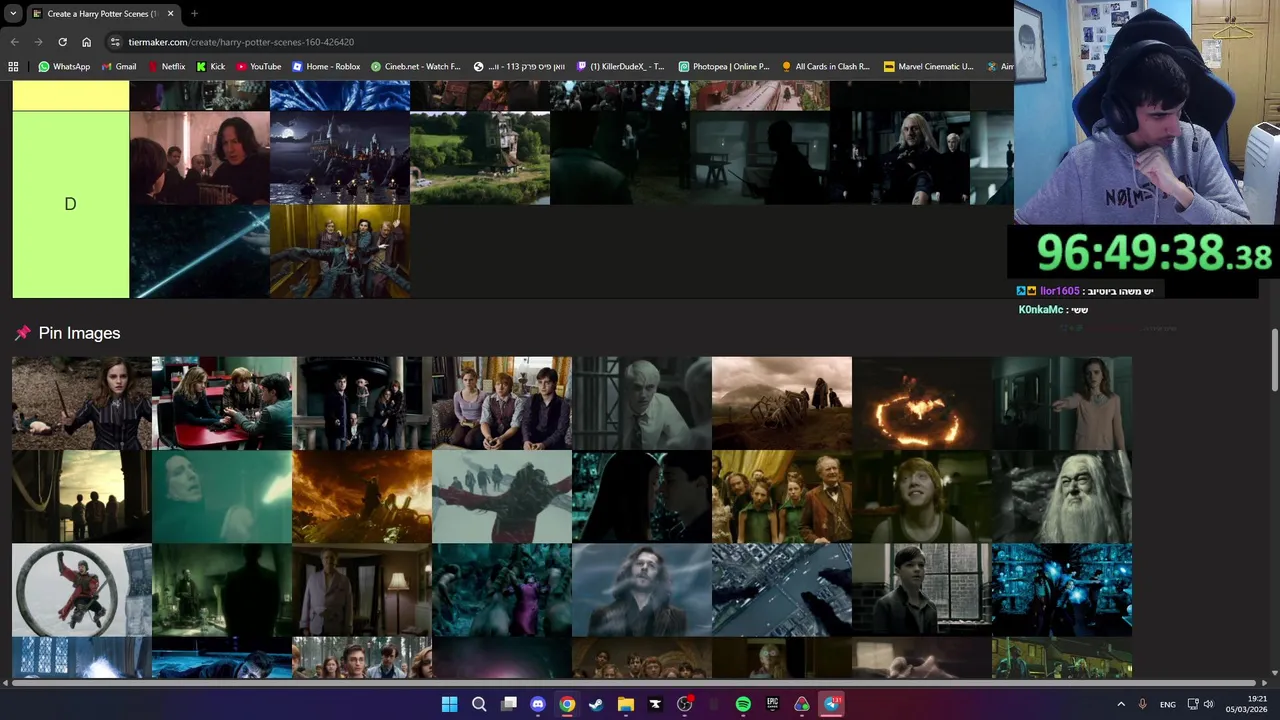Go back with the browser back arrow
Viewport: 1280px width, 720px height.
tap(14, 42)
